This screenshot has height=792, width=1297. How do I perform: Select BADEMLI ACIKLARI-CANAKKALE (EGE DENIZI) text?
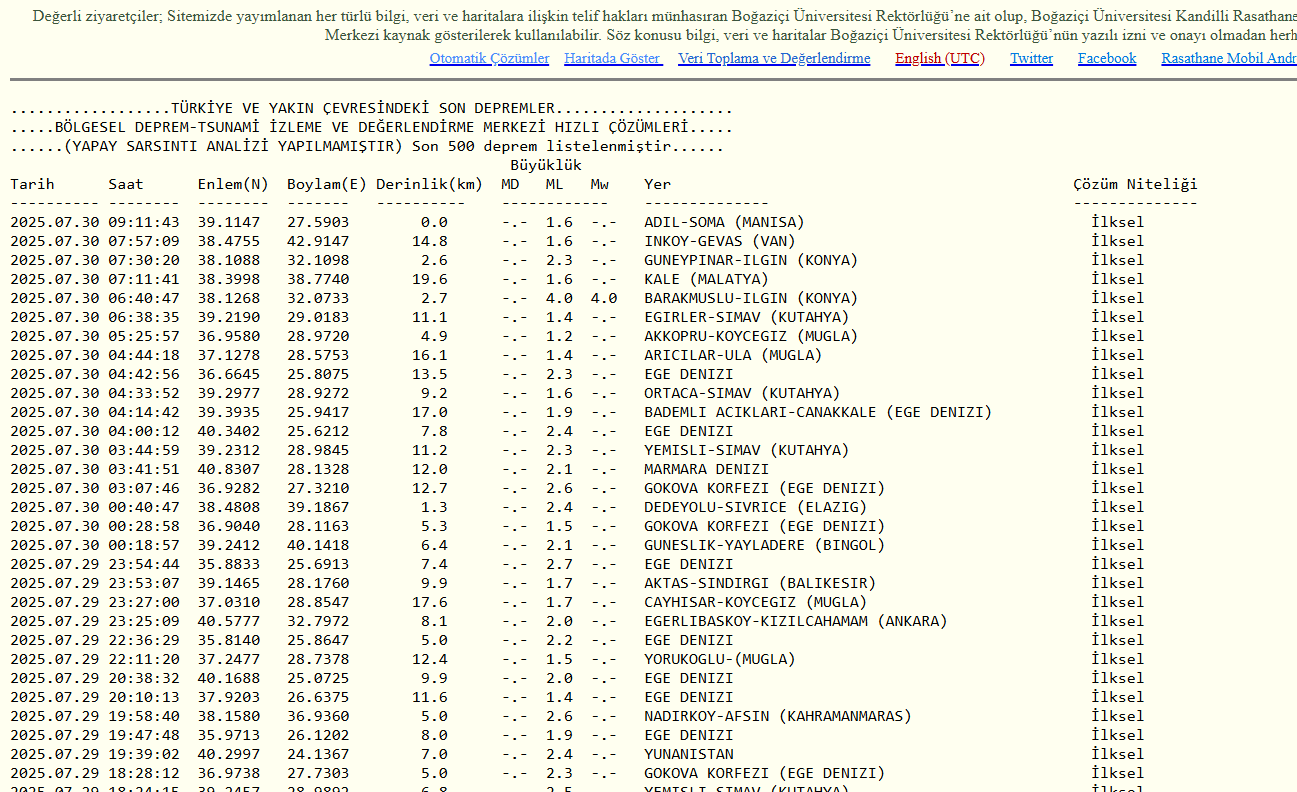click(x=818, y=412)
